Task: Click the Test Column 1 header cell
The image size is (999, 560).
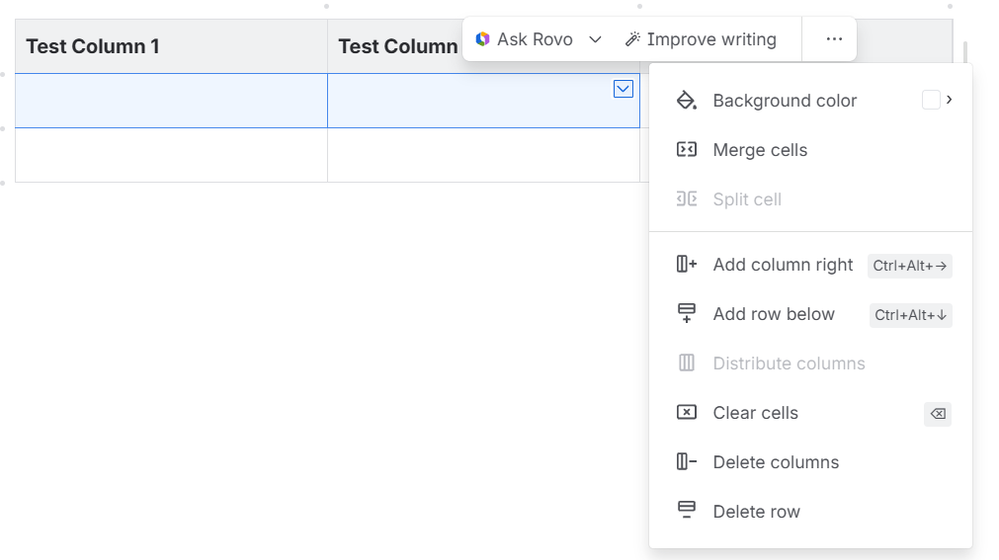Action: [171, 46]
